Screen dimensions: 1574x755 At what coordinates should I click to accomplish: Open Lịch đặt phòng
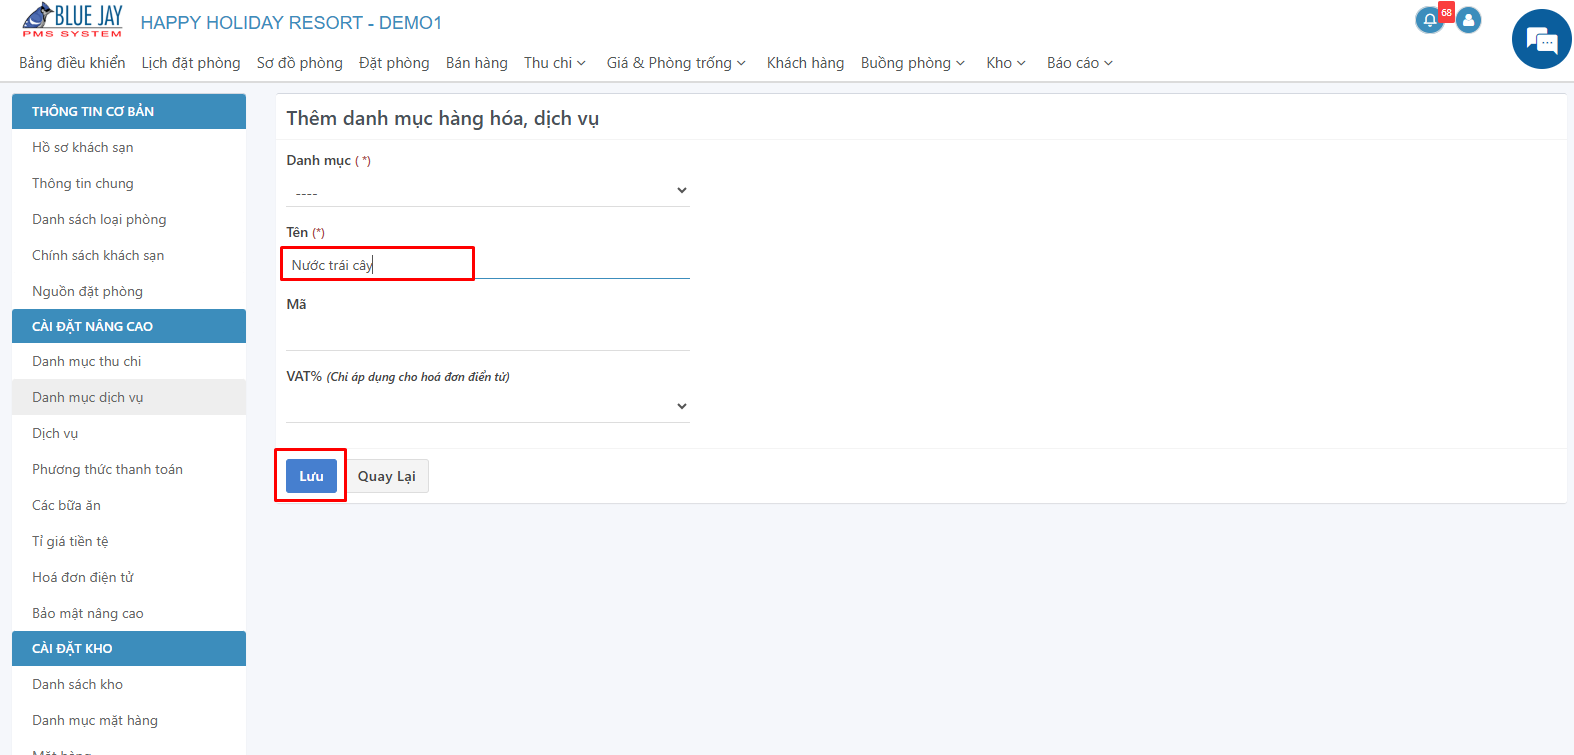tap(191, 63)
